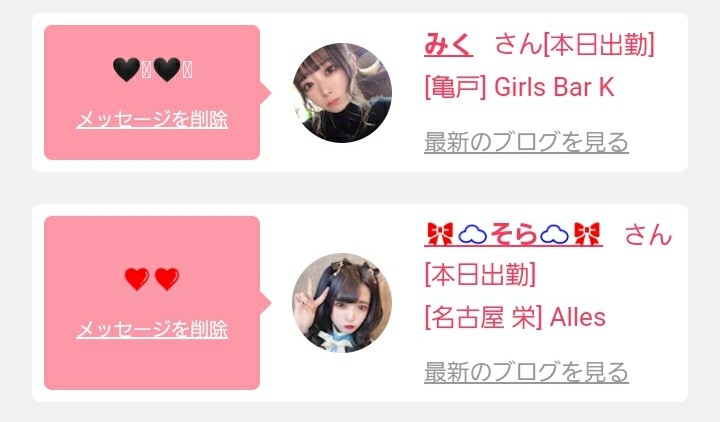Open みく's profile name link

(448, 45)
